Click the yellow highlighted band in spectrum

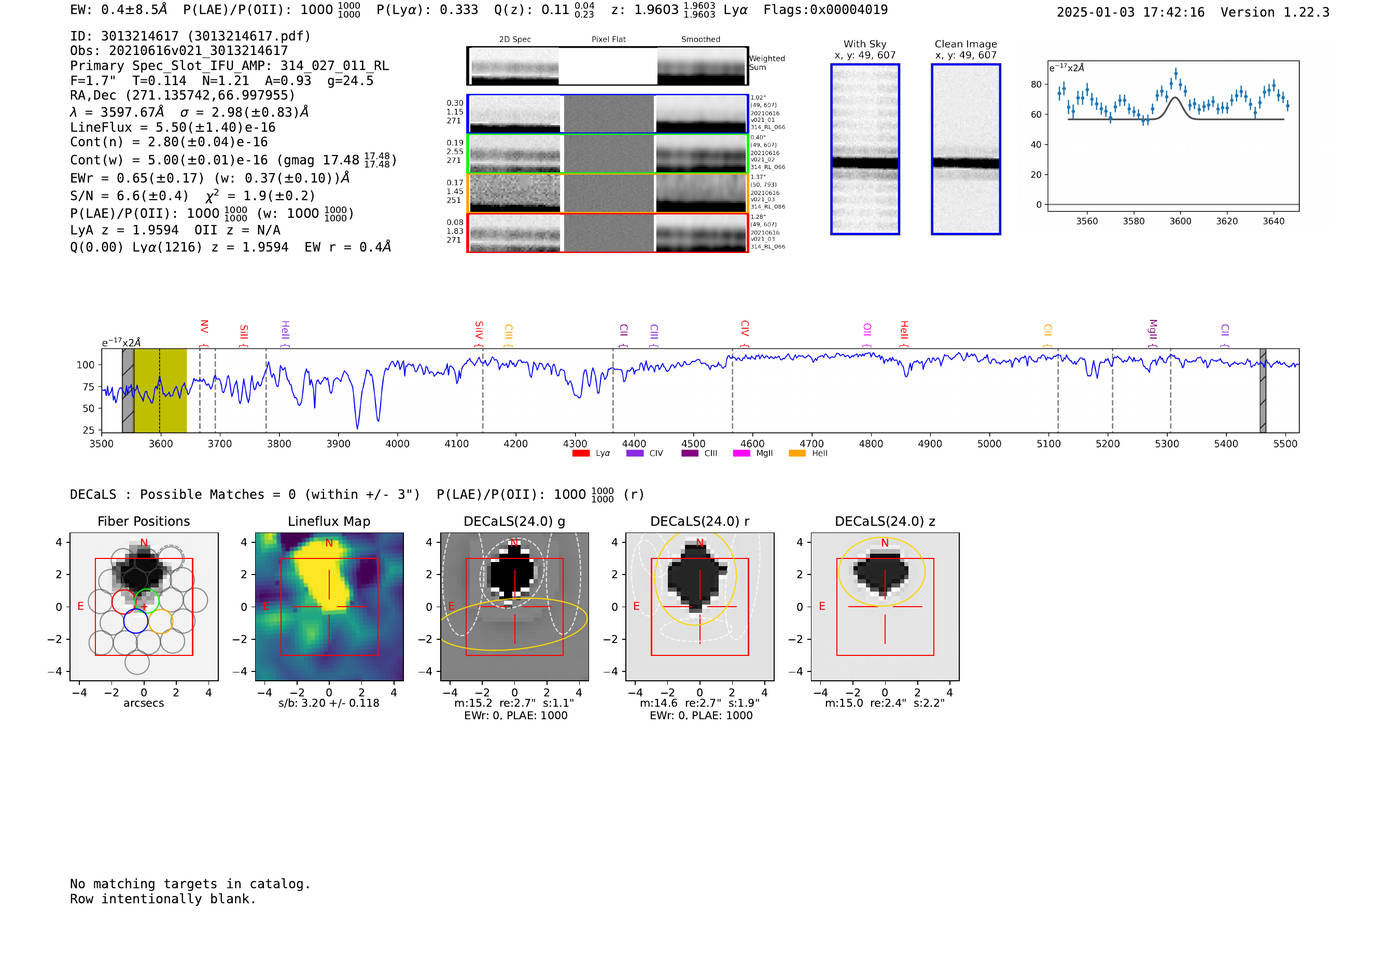160,390
